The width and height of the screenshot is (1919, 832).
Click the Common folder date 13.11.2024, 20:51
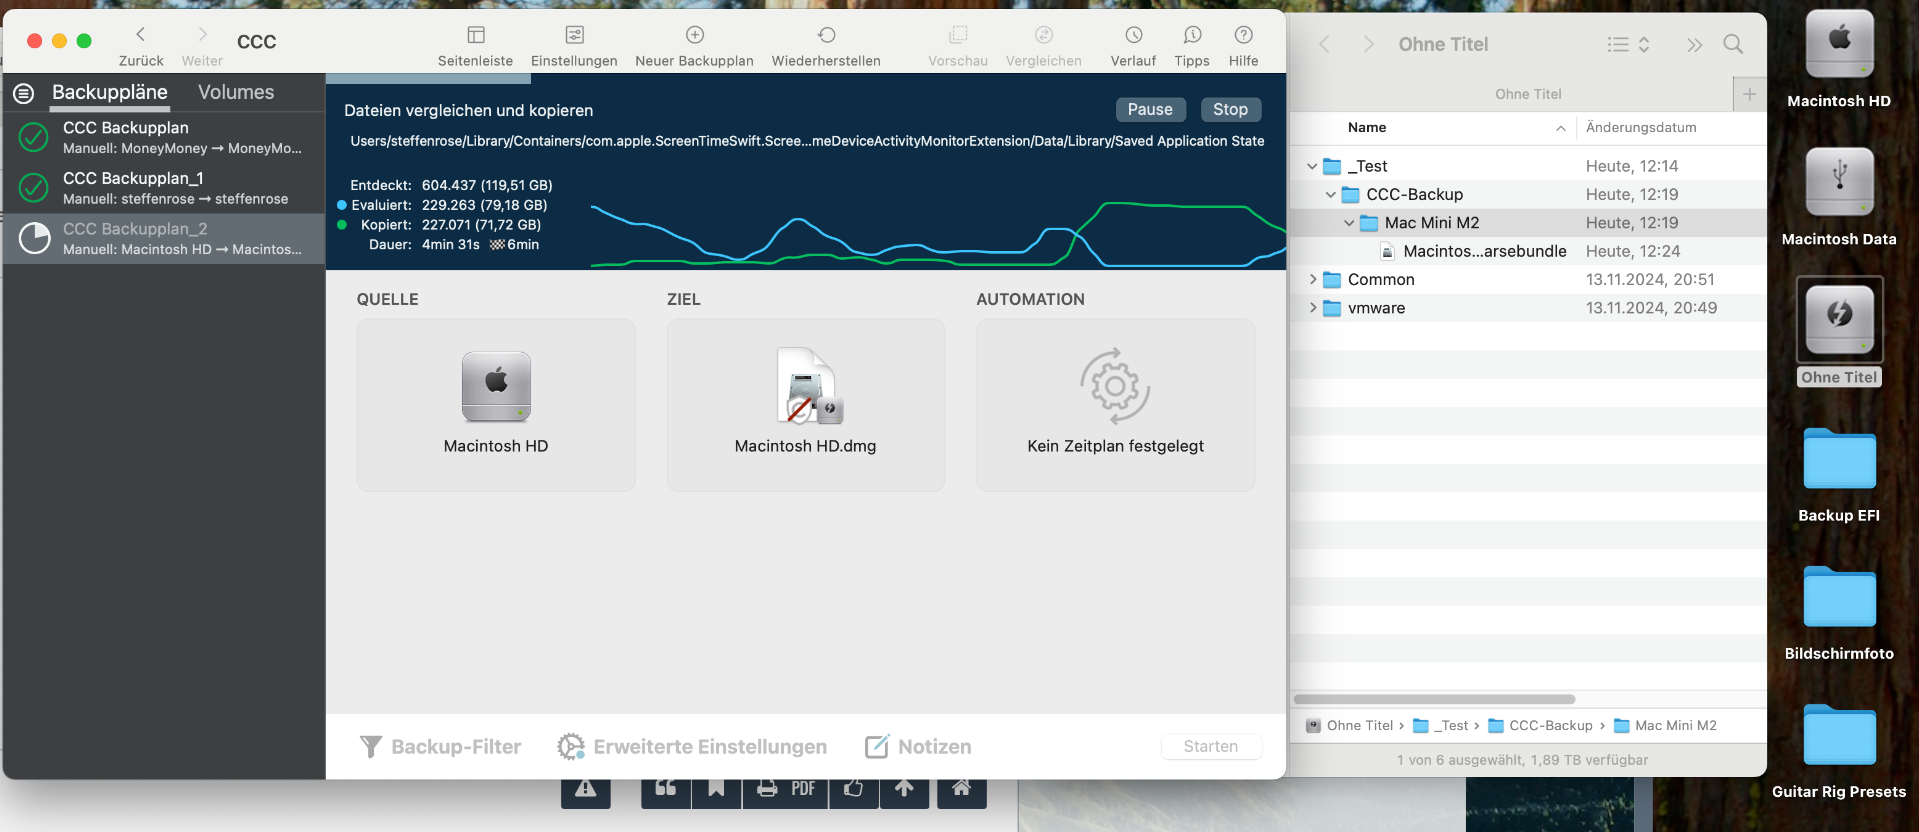click(1650, 280)
